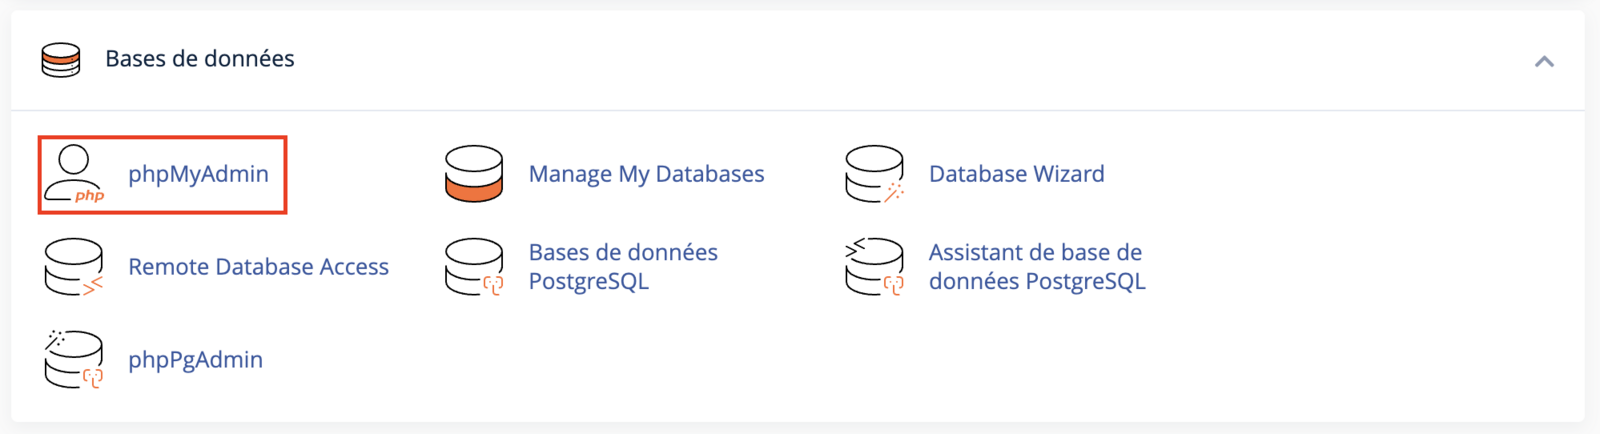Click the Database Wizard icon
The width and height of the screenshot is (1600, 434).
[x=874, y=174]
